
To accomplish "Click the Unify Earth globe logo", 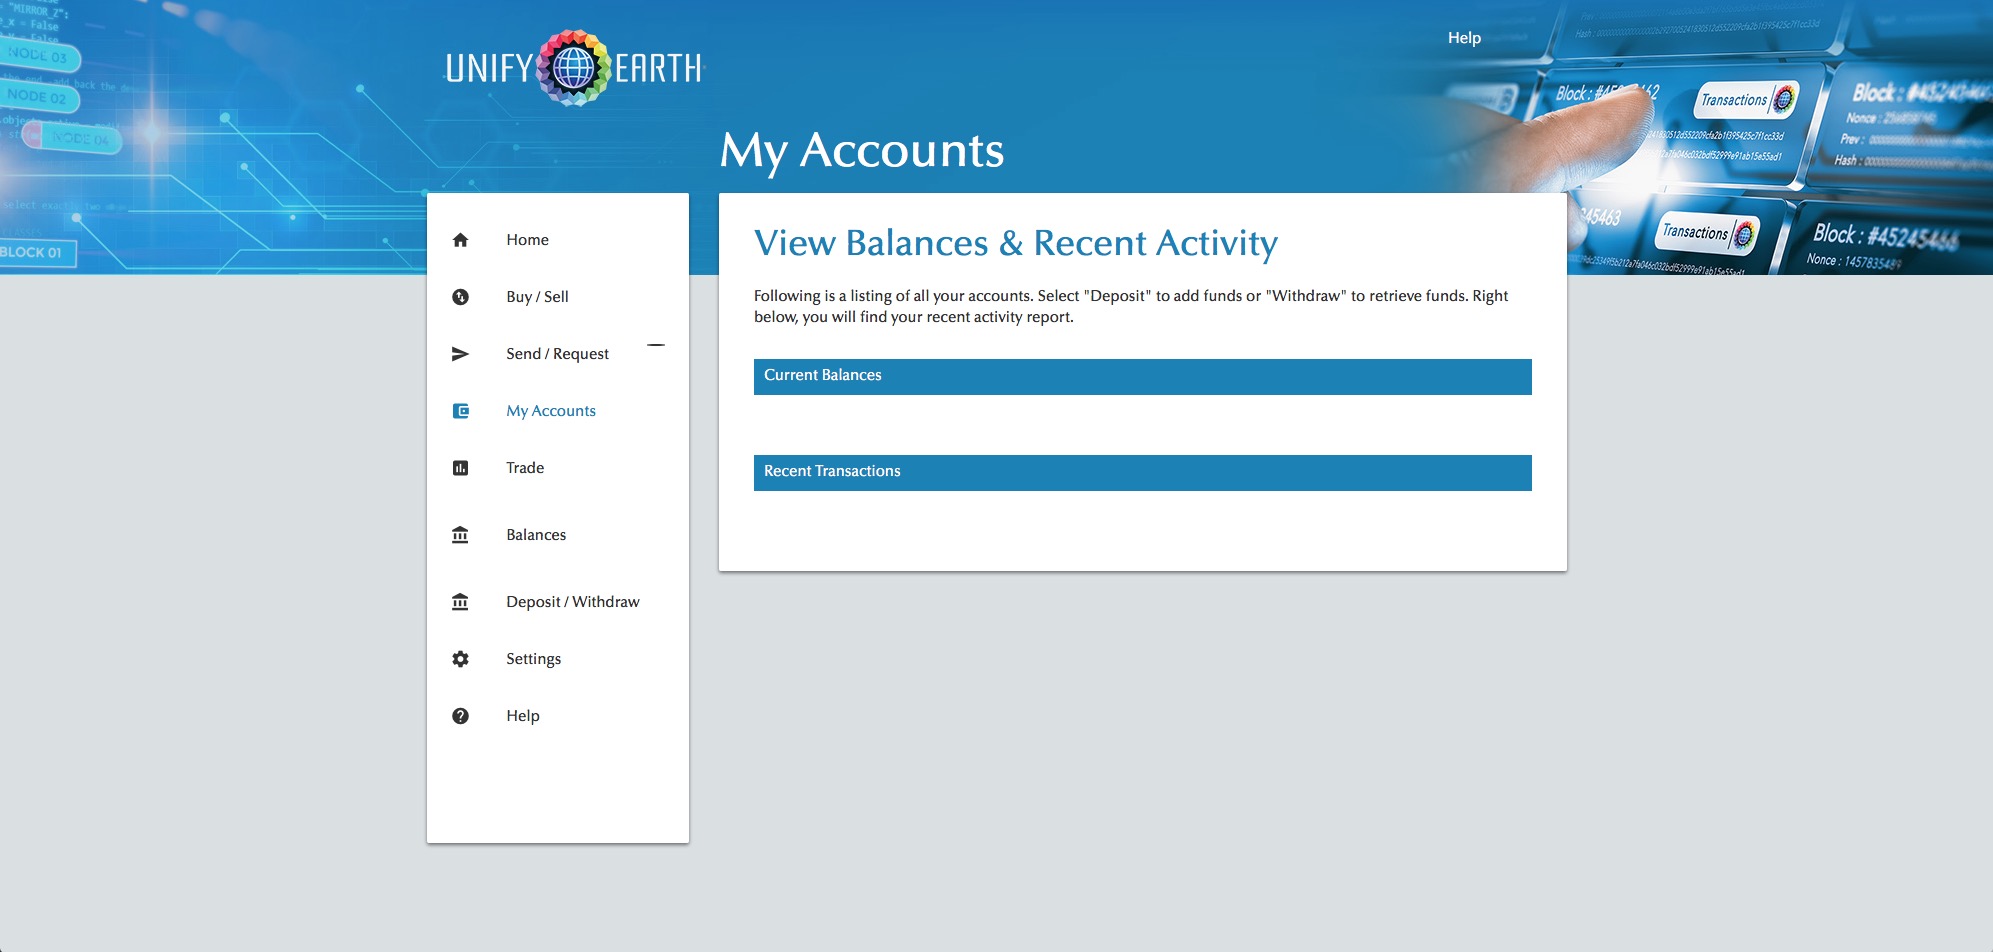I will tap(574, 68).
